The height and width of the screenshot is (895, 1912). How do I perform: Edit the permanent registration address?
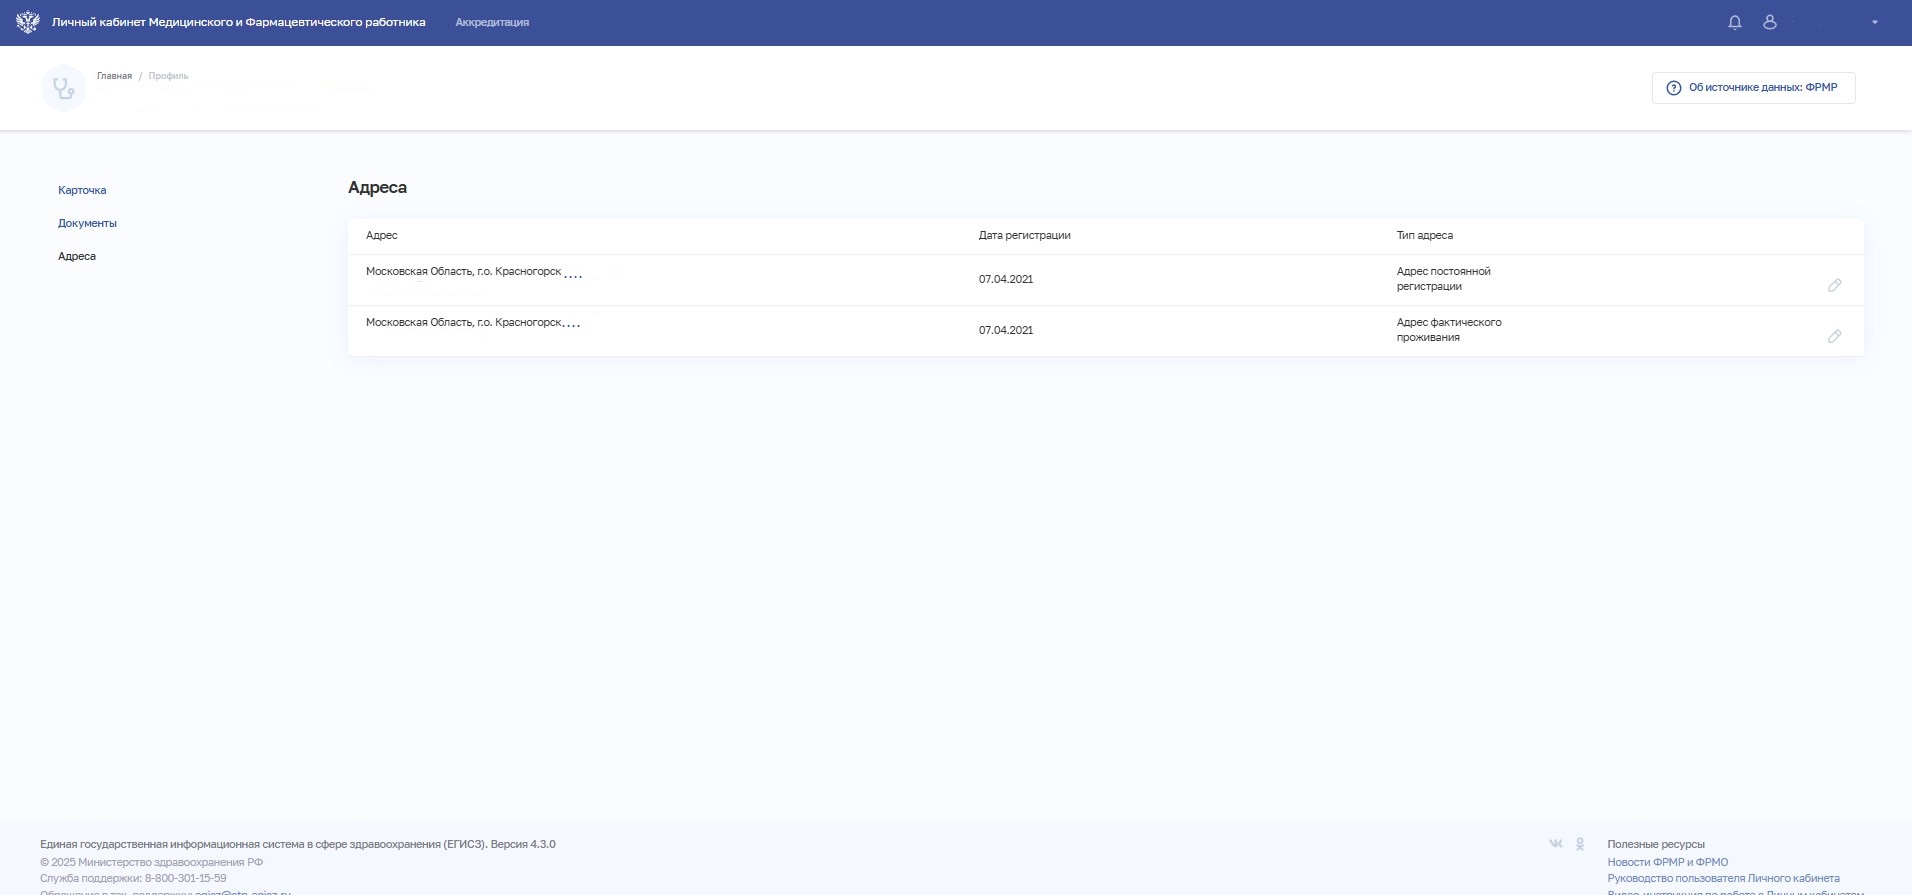pos(1834,285)
